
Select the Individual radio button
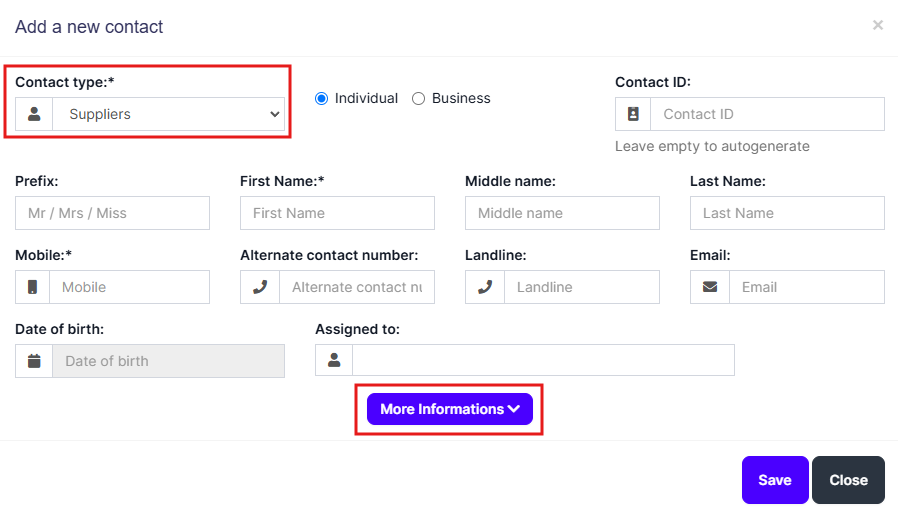[x=322, y=98]
